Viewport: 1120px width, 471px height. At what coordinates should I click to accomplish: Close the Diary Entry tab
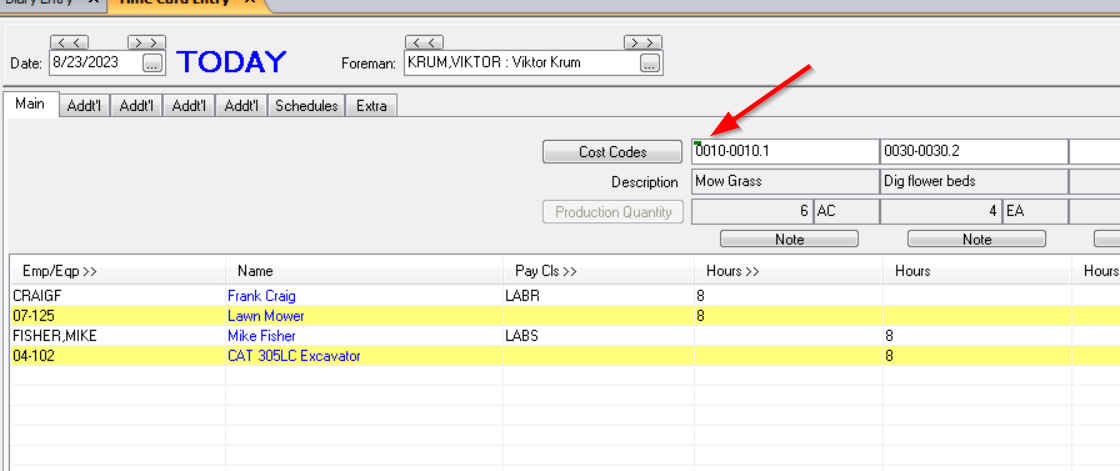pyautogui.click(x=92, y=3)
